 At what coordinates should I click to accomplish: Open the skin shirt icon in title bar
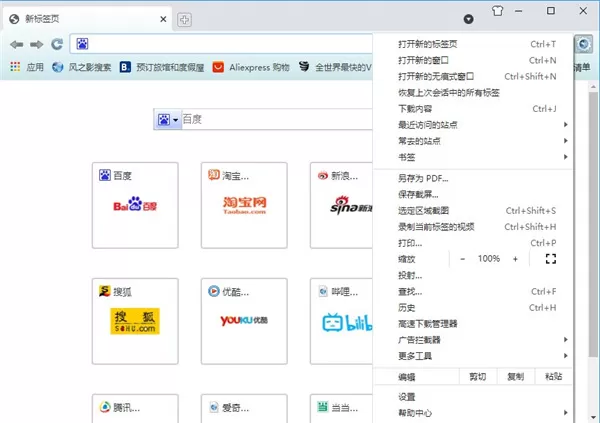pyautogui.click(x=497, y=11)
